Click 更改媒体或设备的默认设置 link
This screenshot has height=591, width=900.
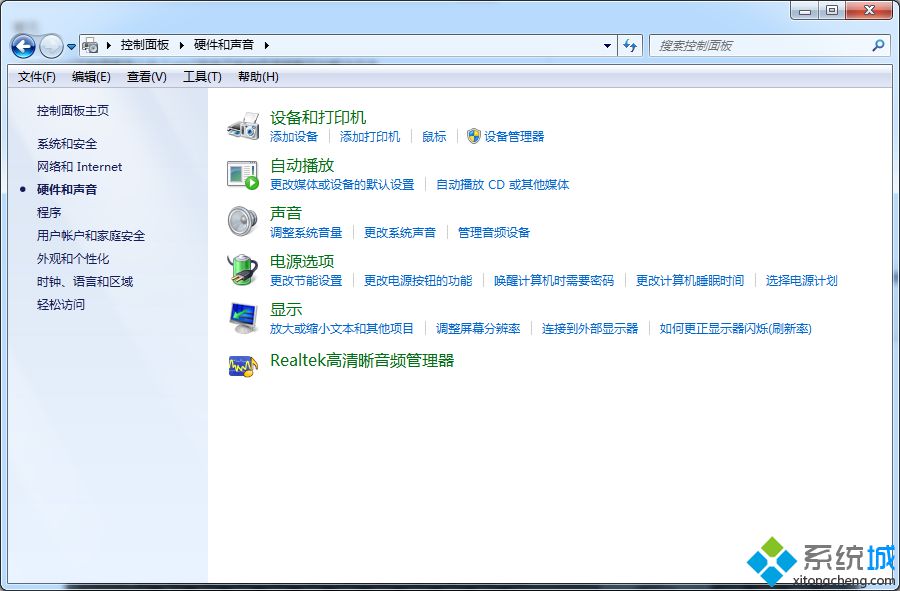(342, 184)
